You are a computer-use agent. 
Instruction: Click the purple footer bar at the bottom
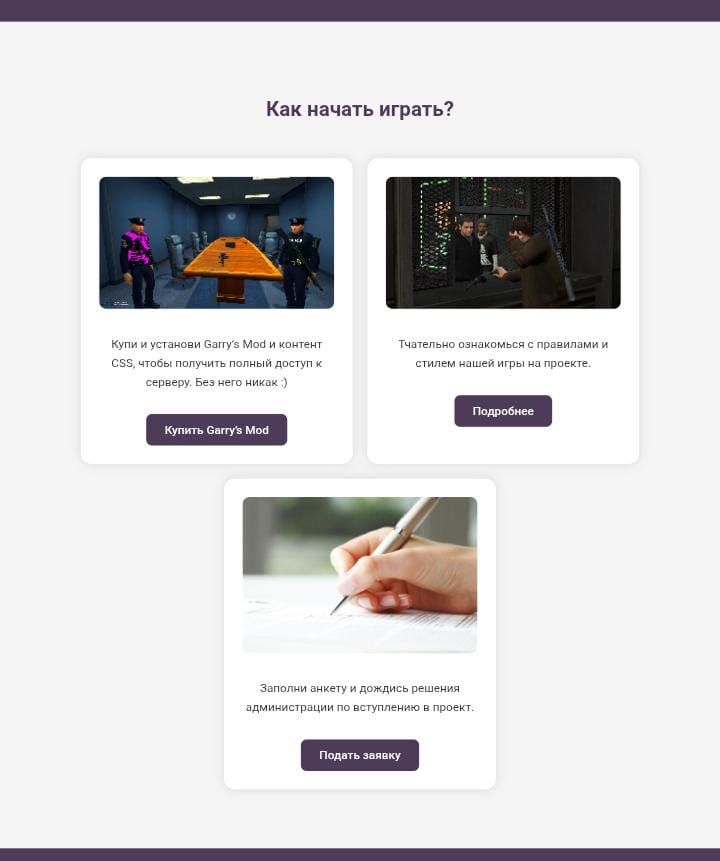(360, 855)
